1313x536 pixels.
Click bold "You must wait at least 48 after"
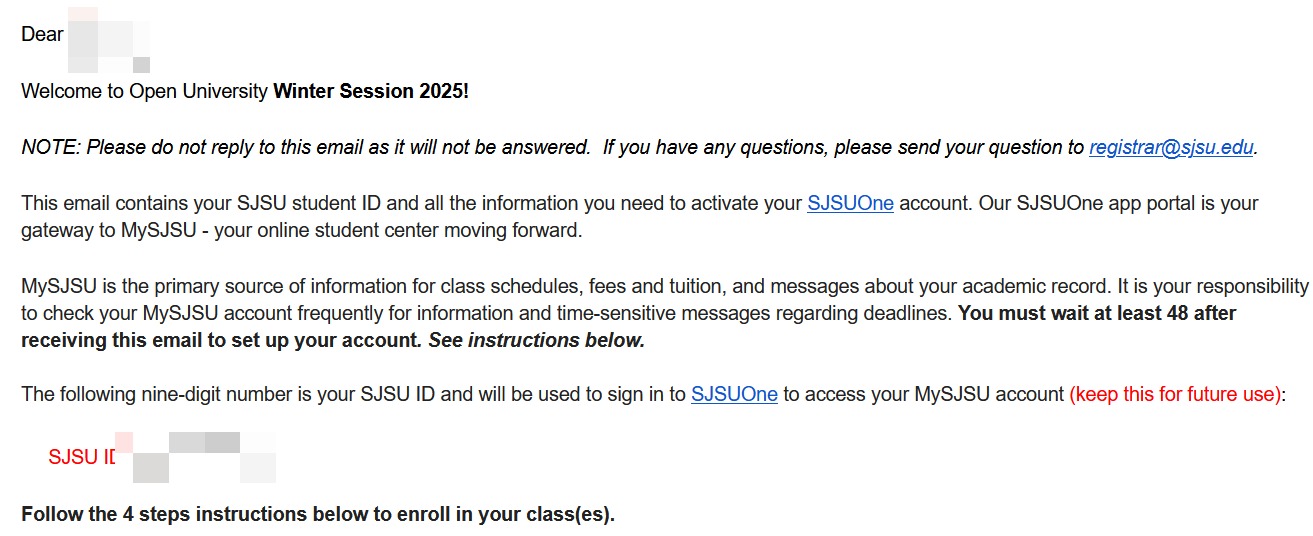click(x=1097, y=313)
